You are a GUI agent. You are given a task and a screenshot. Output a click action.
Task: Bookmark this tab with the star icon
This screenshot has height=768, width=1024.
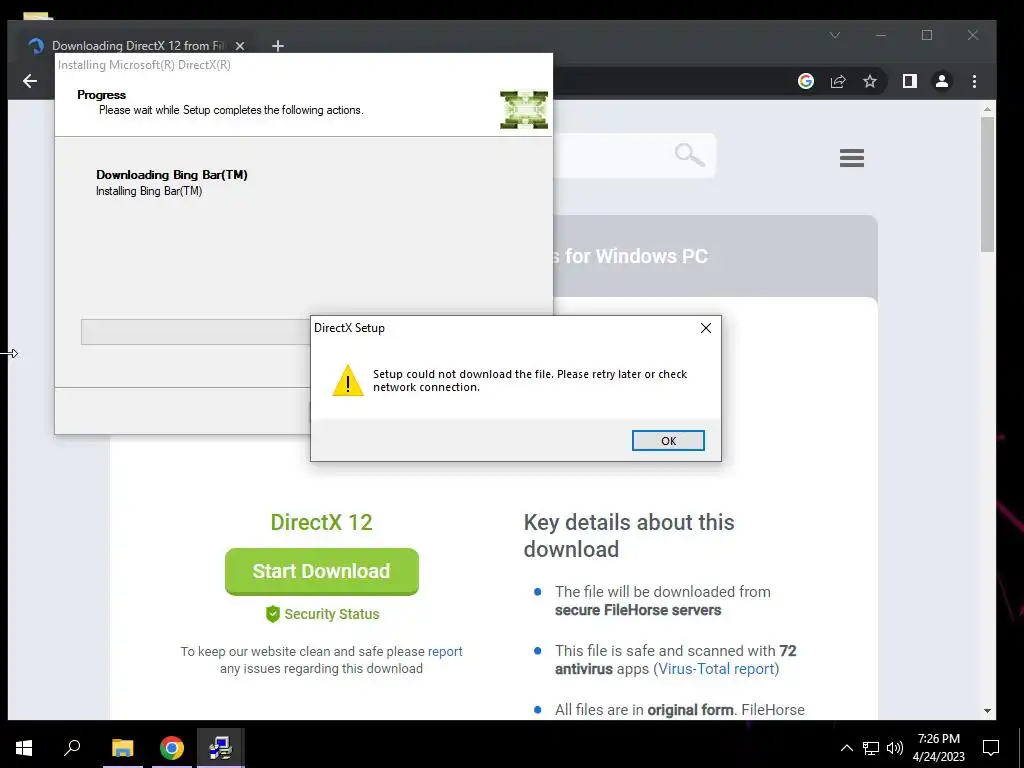(x=870, y=81)
